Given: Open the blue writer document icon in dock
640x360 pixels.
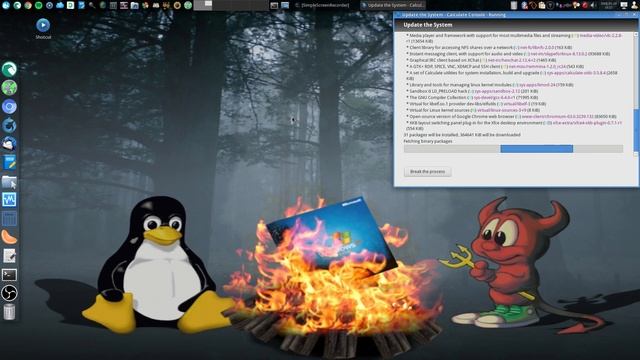Looking at the screenshot, I should point(9,162).
